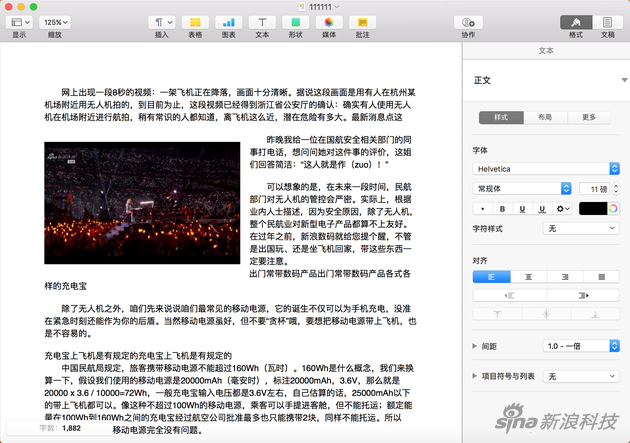Click the black text color swatch
This screenshot has height=443, width=630.
(x=593, y=208)
